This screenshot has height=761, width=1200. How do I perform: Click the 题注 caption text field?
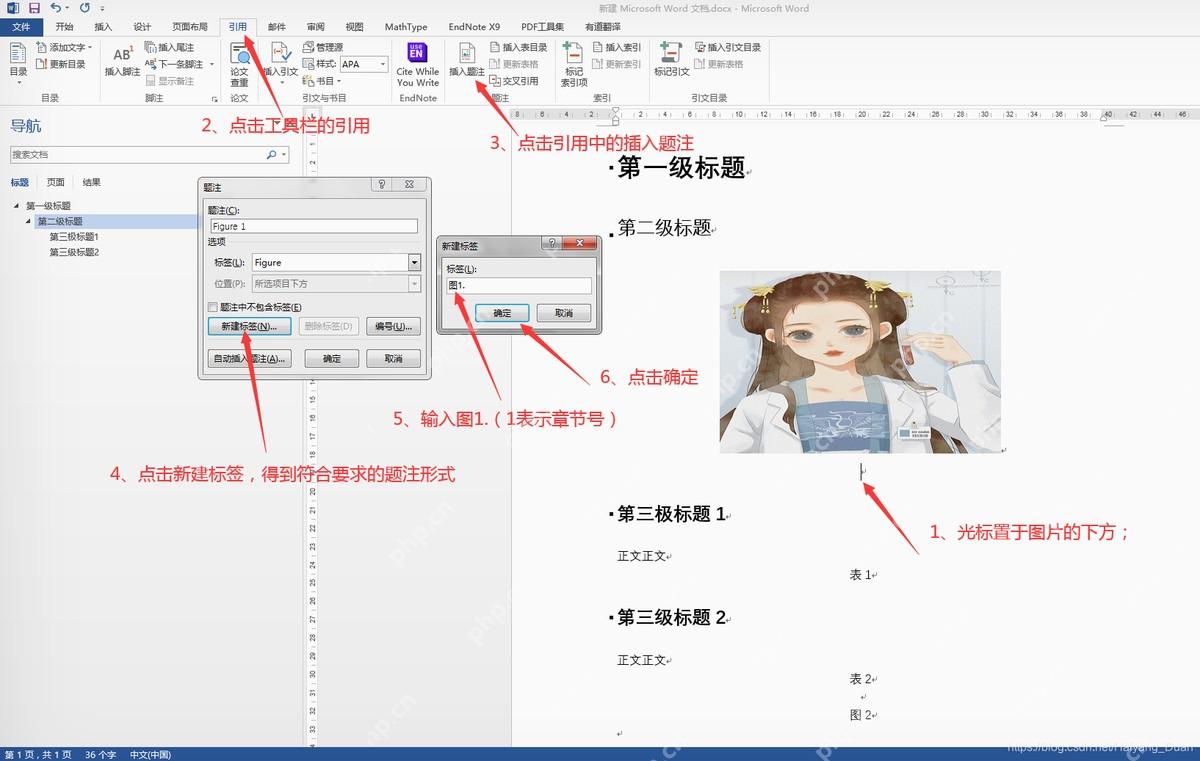[313, 227]
